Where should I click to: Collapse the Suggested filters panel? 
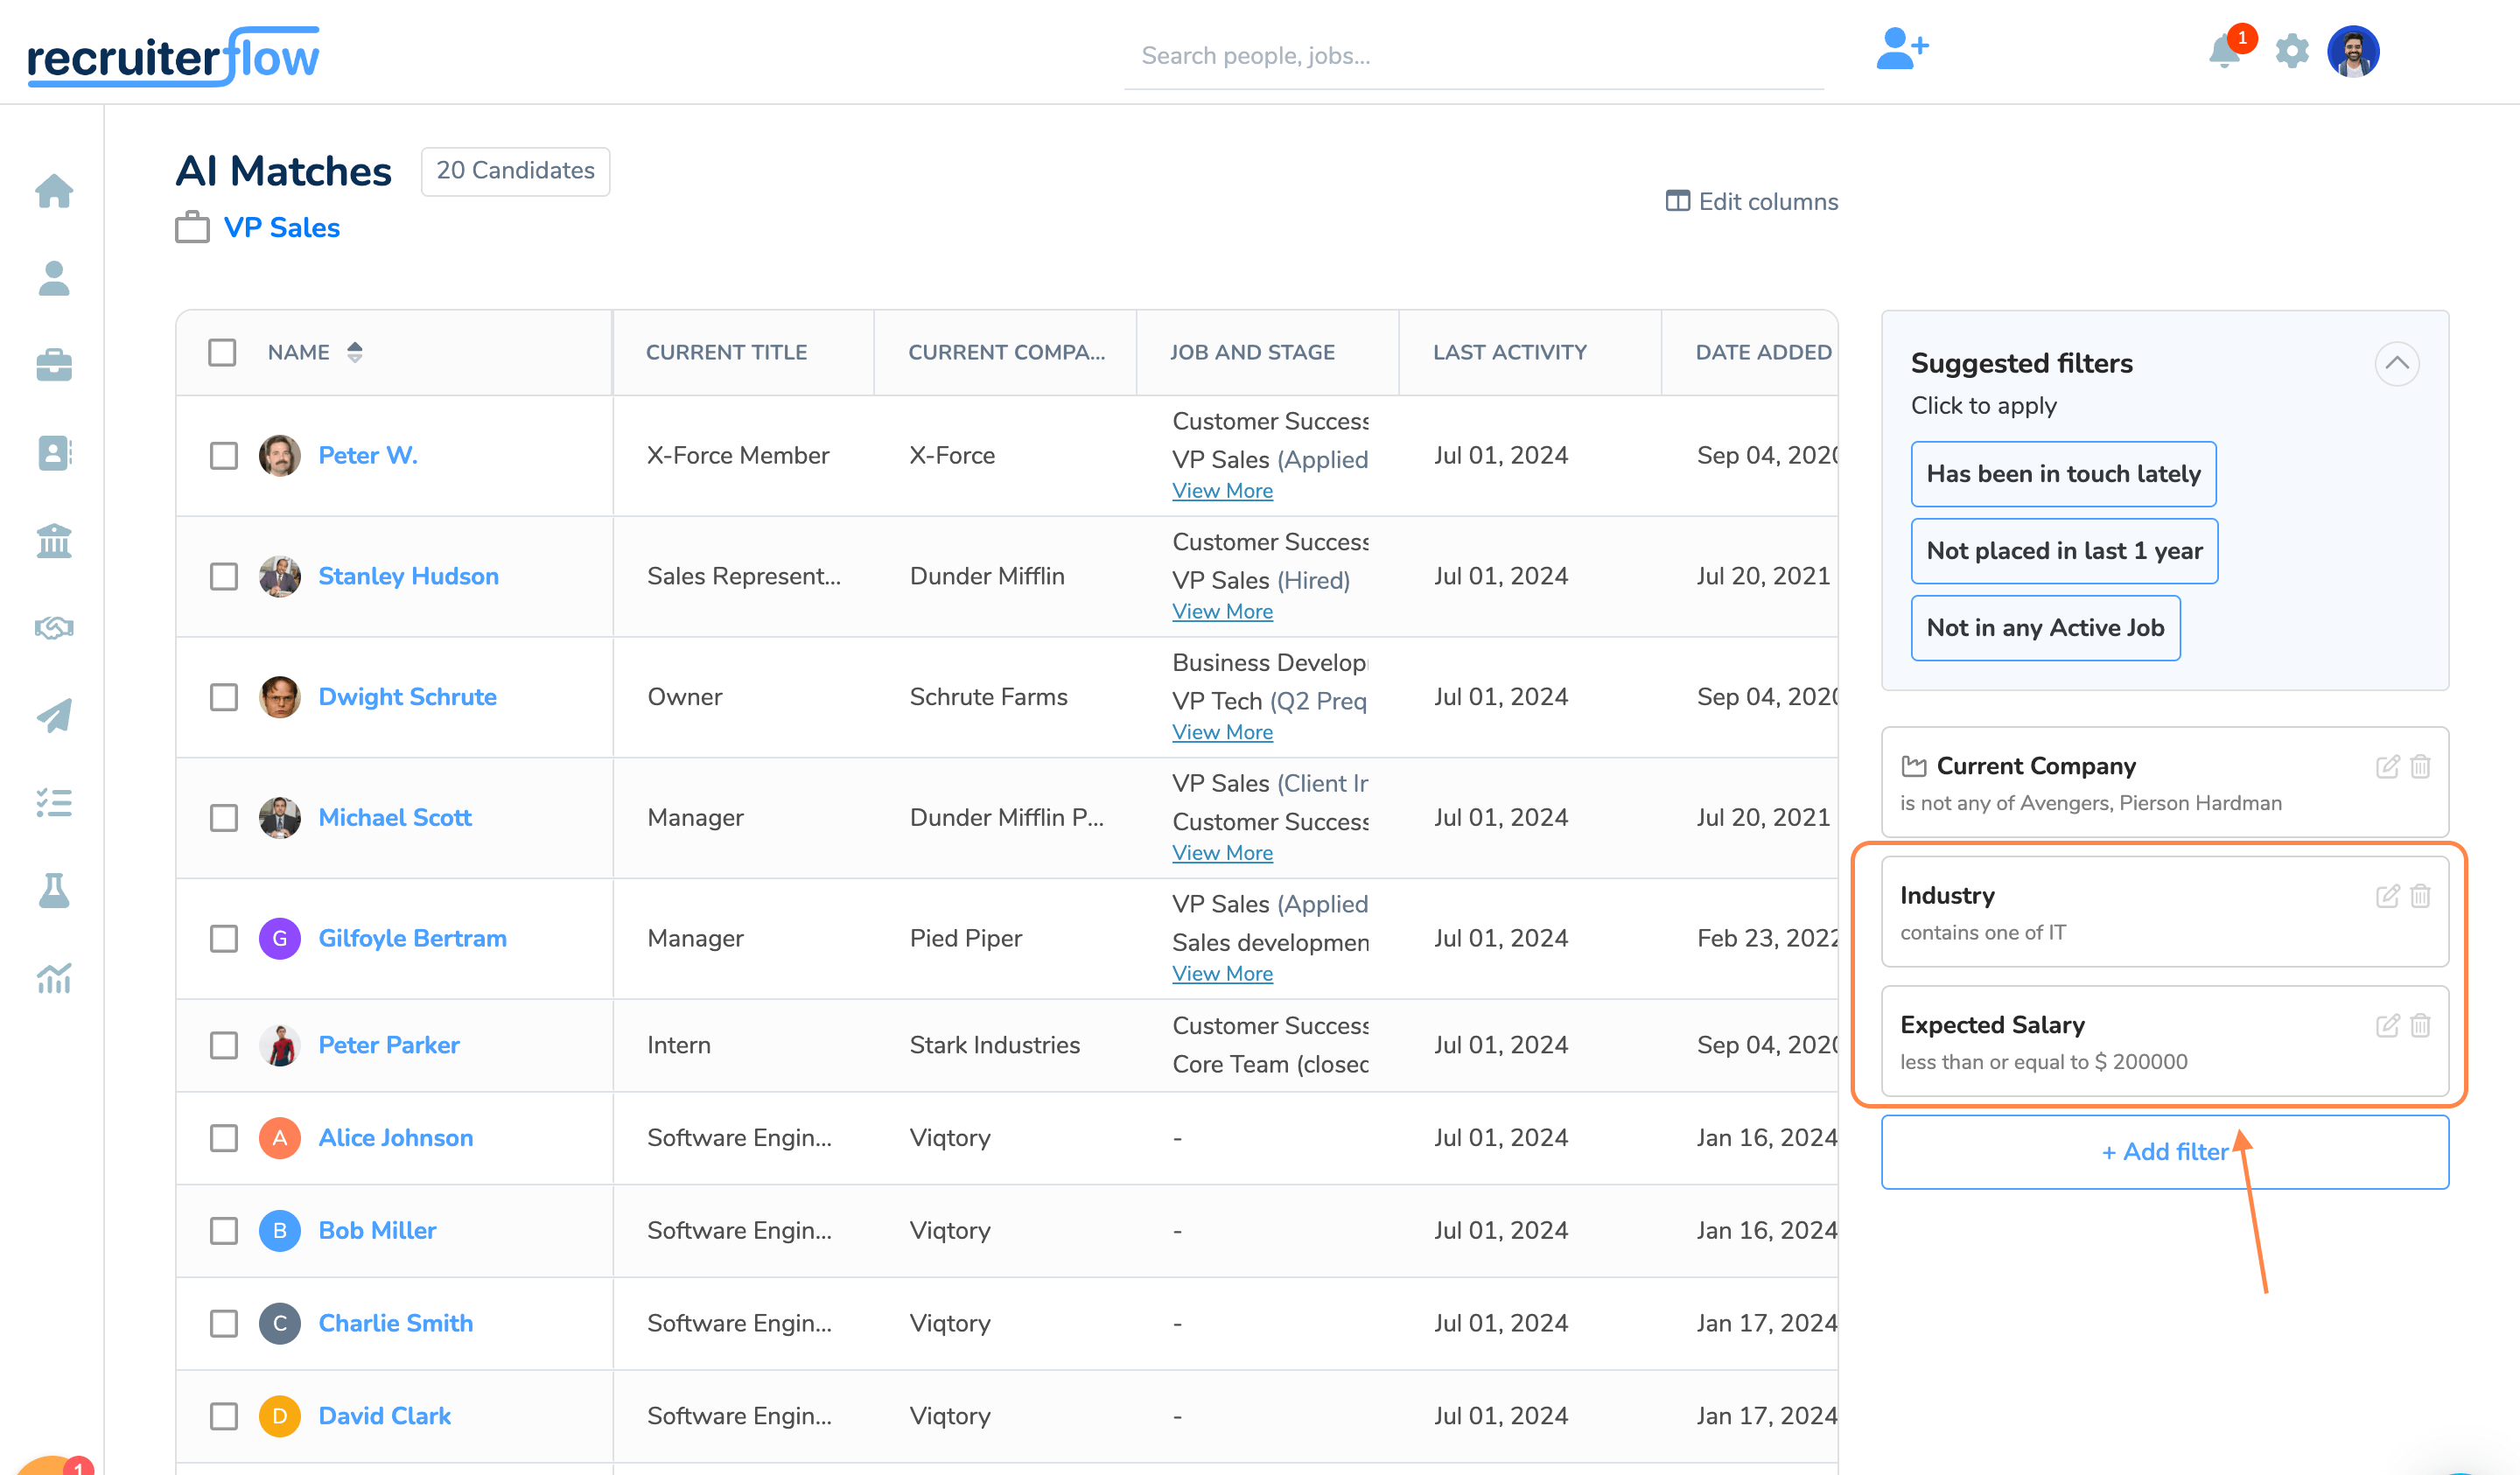(2396, 363)
